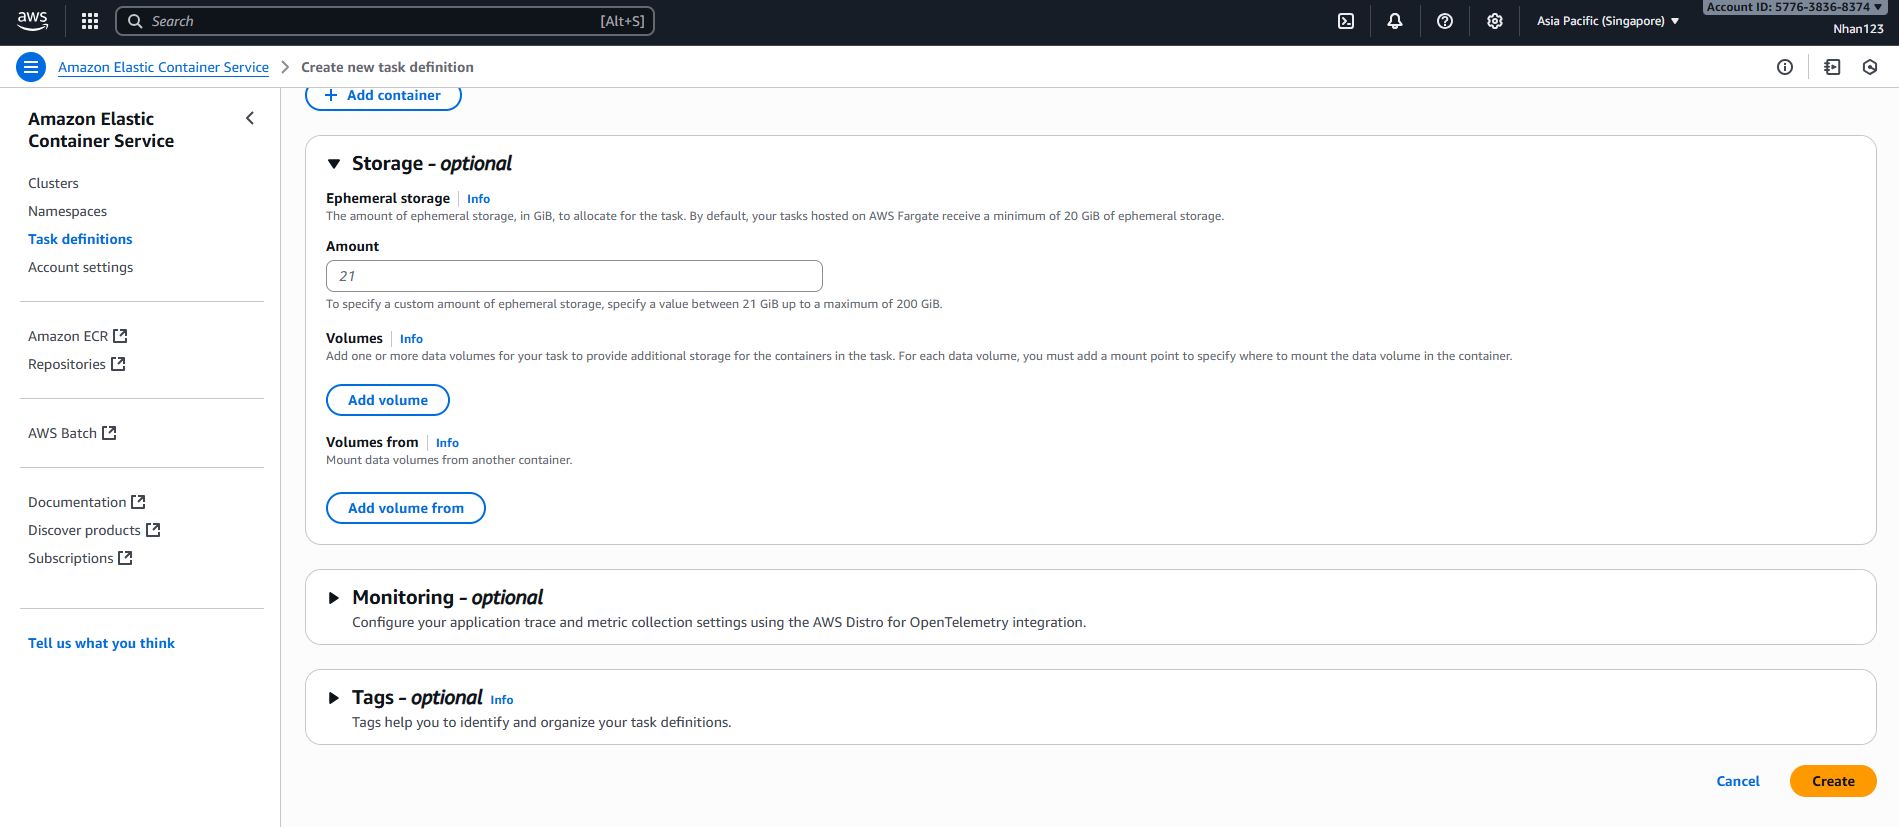Go to Clusters in sidebar
1899x827 pixels.
53,183
